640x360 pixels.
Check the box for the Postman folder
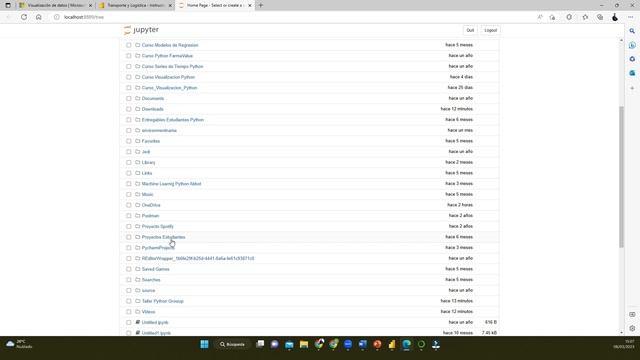pos(129,216)
